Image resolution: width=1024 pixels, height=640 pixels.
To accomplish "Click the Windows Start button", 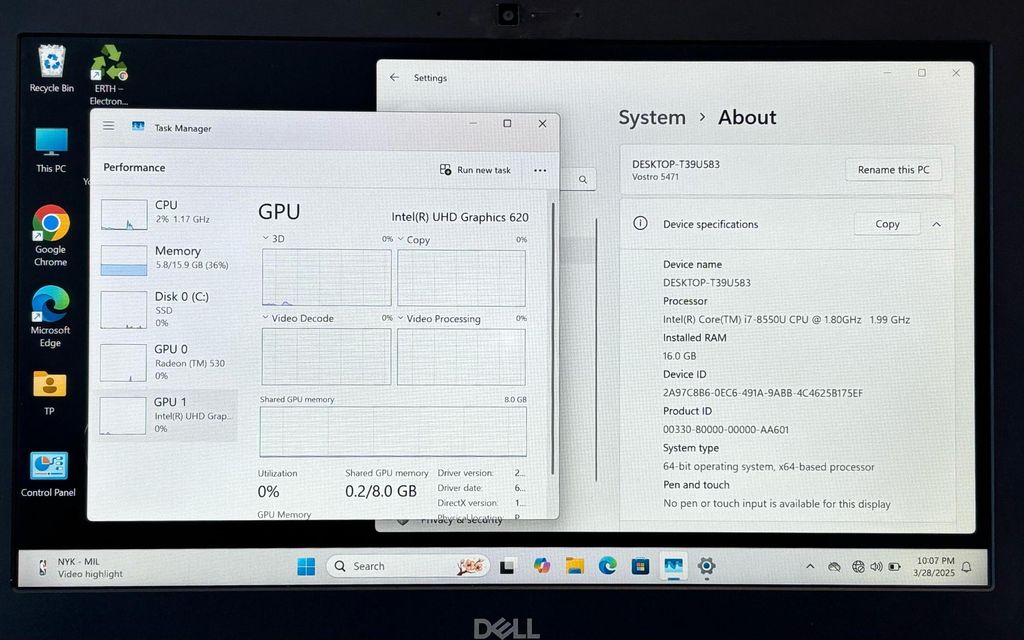I will click(306, 567).
